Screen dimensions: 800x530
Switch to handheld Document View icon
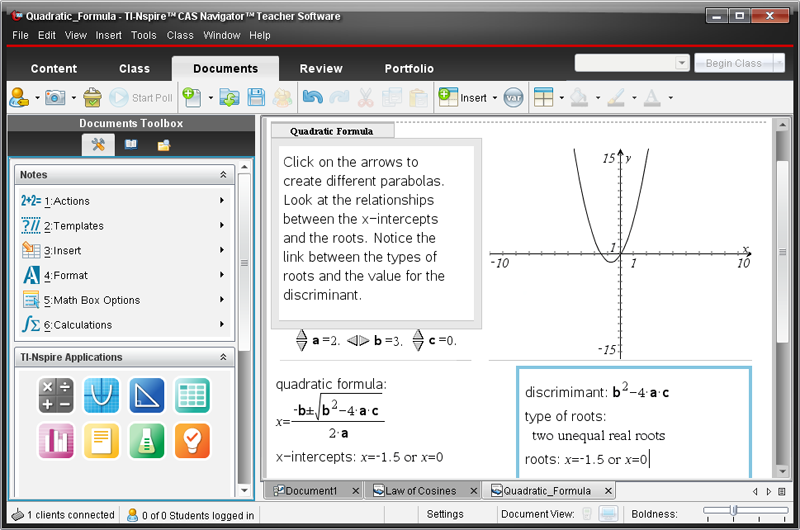(587, 514)
